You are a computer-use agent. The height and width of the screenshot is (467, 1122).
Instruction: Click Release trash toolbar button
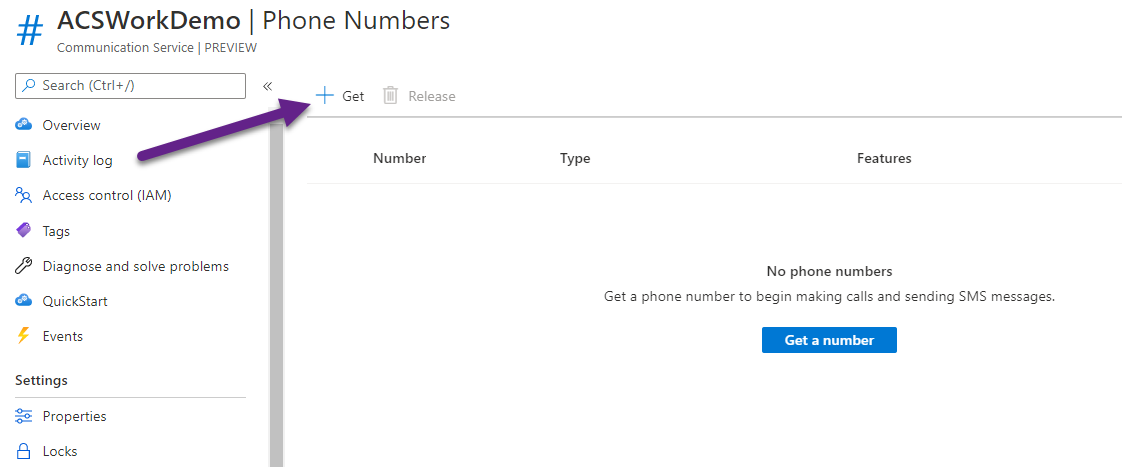(419, 96)
